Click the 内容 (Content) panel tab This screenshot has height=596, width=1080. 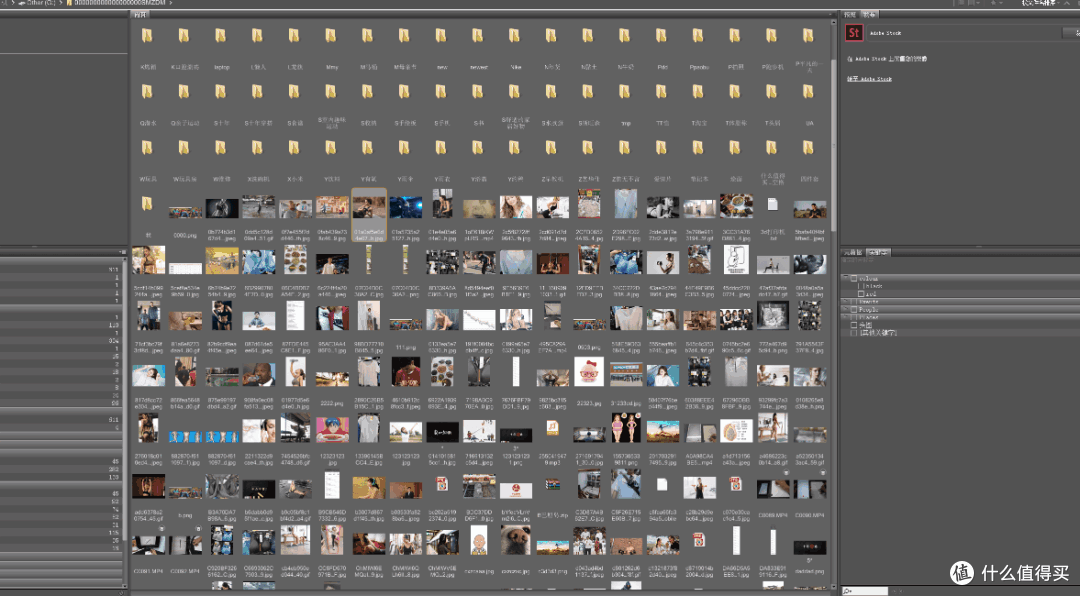(140, 14)
